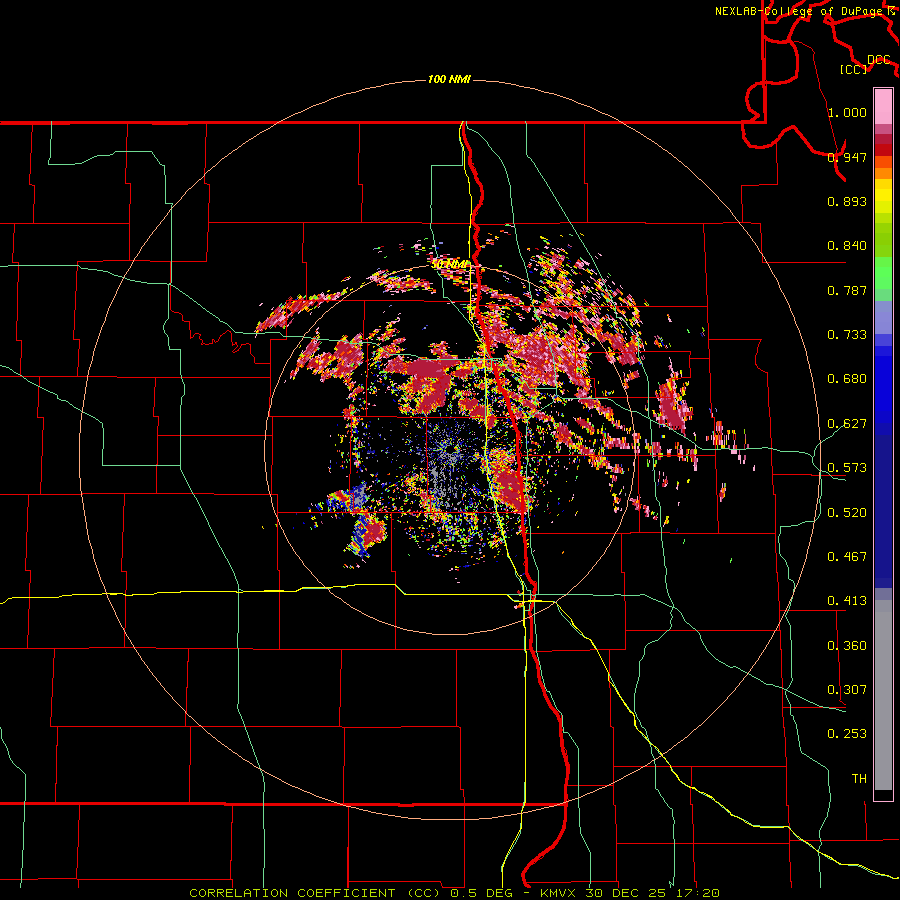The height and width of the screenshot is (900, 900).
Task: Click the [CC] units label
Action: (854, 69)
